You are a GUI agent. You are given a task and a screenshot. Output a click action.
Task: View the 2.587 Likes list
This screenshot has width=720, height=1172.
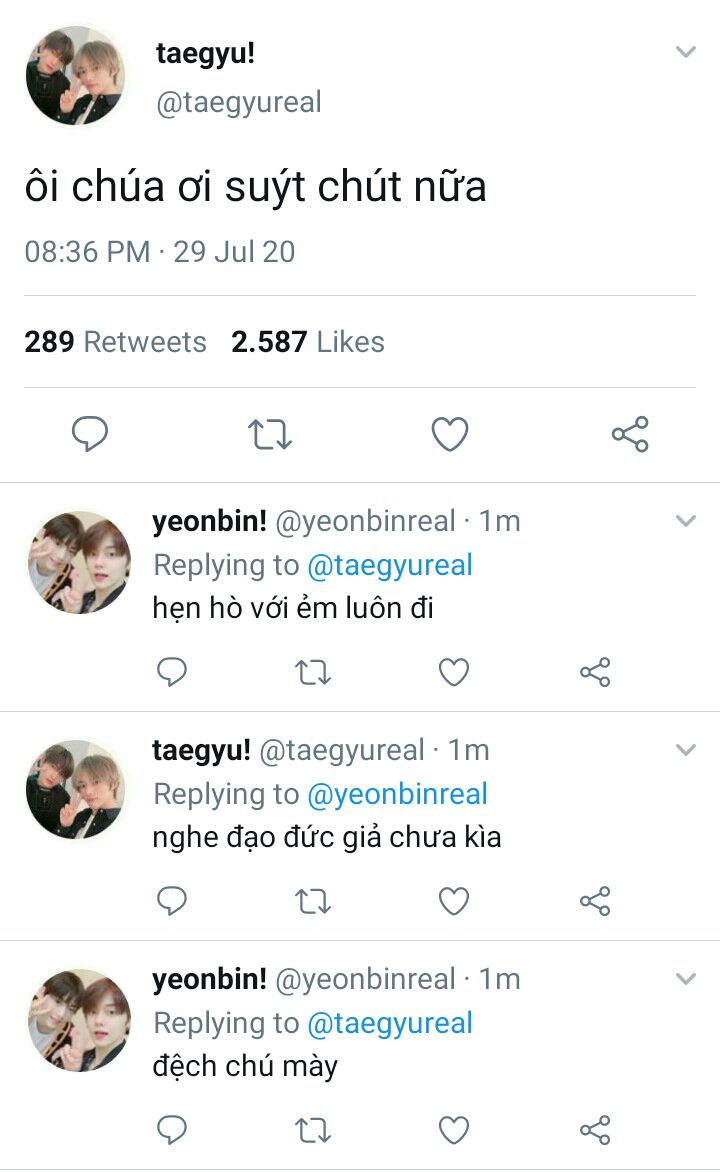(x=308, y=342)
